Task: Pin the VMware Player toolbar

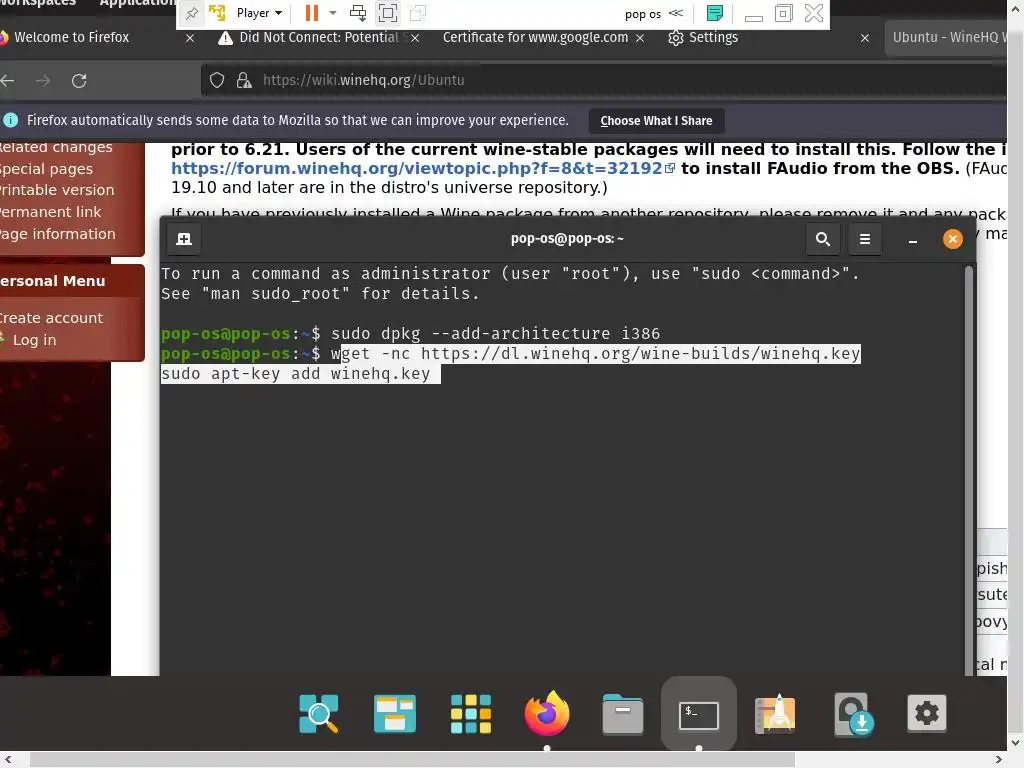Action: (191, 13)
